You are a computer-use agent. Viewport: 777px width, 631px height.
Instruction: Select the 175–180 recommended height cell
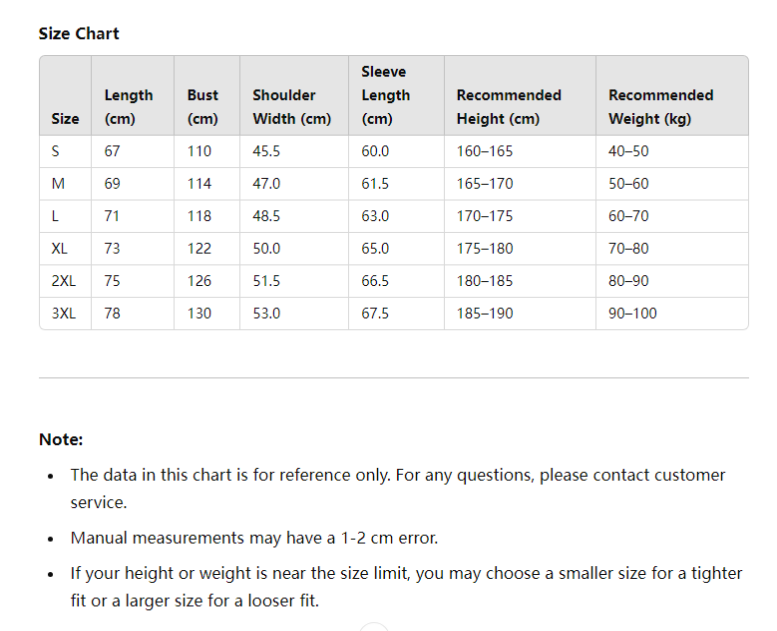(x=485, y=248)
